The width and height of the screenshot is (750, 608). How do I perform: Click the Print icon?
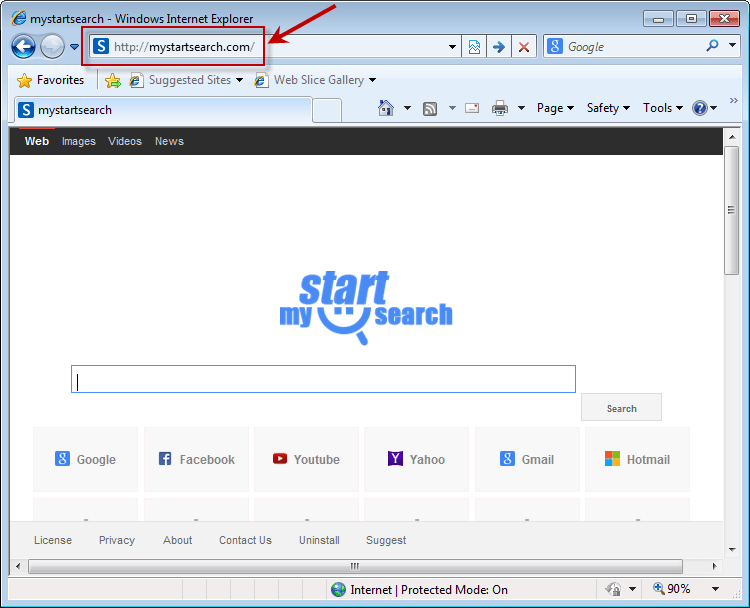pyautogui.click(x=500, y=108)
